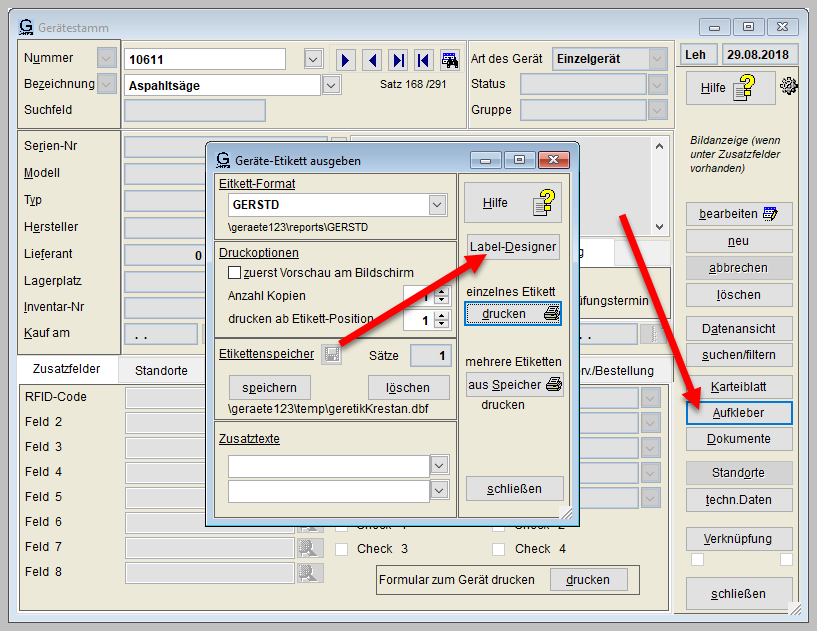Click the Etikettenspeicher disk icon
Image resolution: width=817 pixels, height=631 pixels.
pos(331,354)
